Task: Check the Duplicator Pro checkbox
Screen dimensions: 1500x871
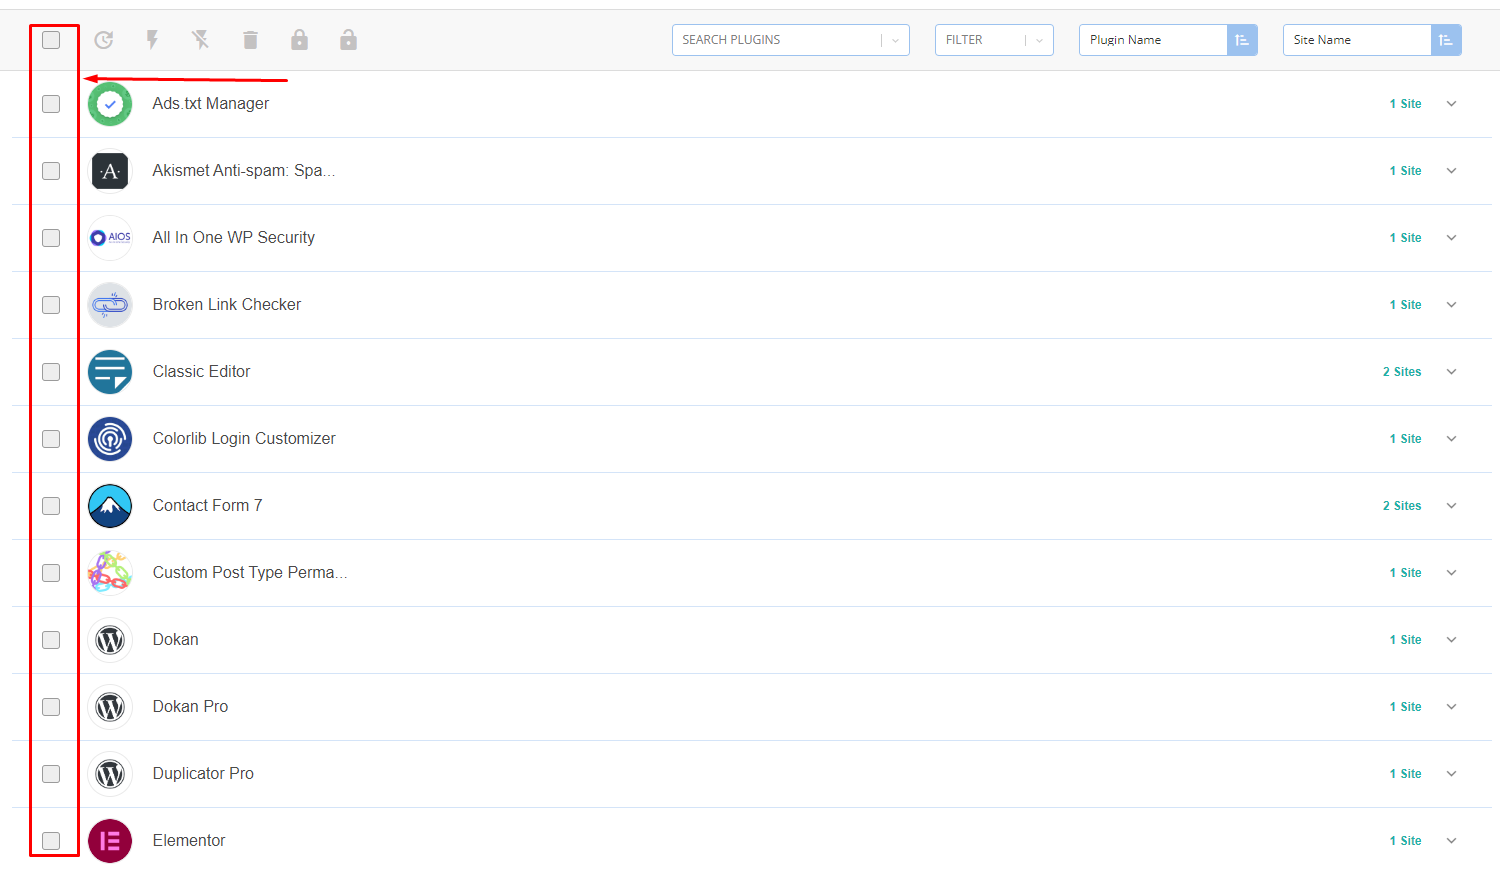Action: (x=51, y=774)
